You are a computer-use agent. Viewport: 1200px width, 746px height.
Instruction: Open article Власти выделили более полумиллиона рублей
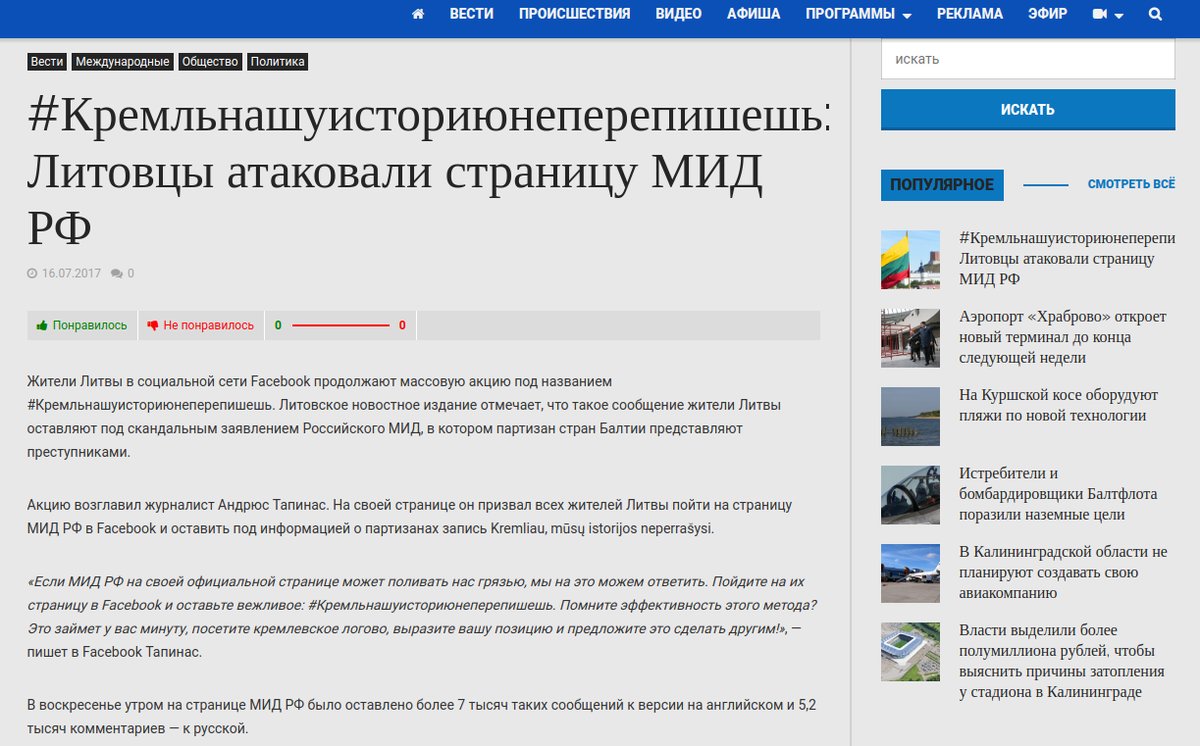(x=1062, y=661)
